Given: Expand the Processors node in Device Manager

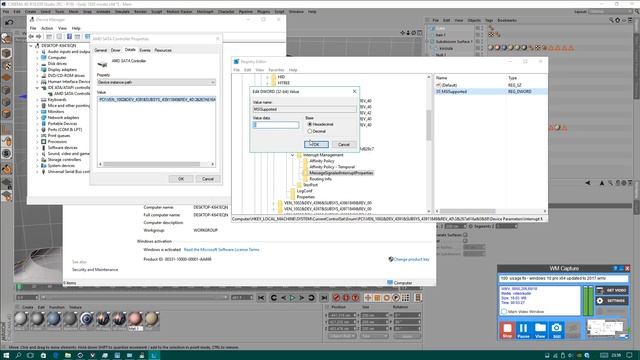Looking at the screenshot, I should click(x=37, y=142).
